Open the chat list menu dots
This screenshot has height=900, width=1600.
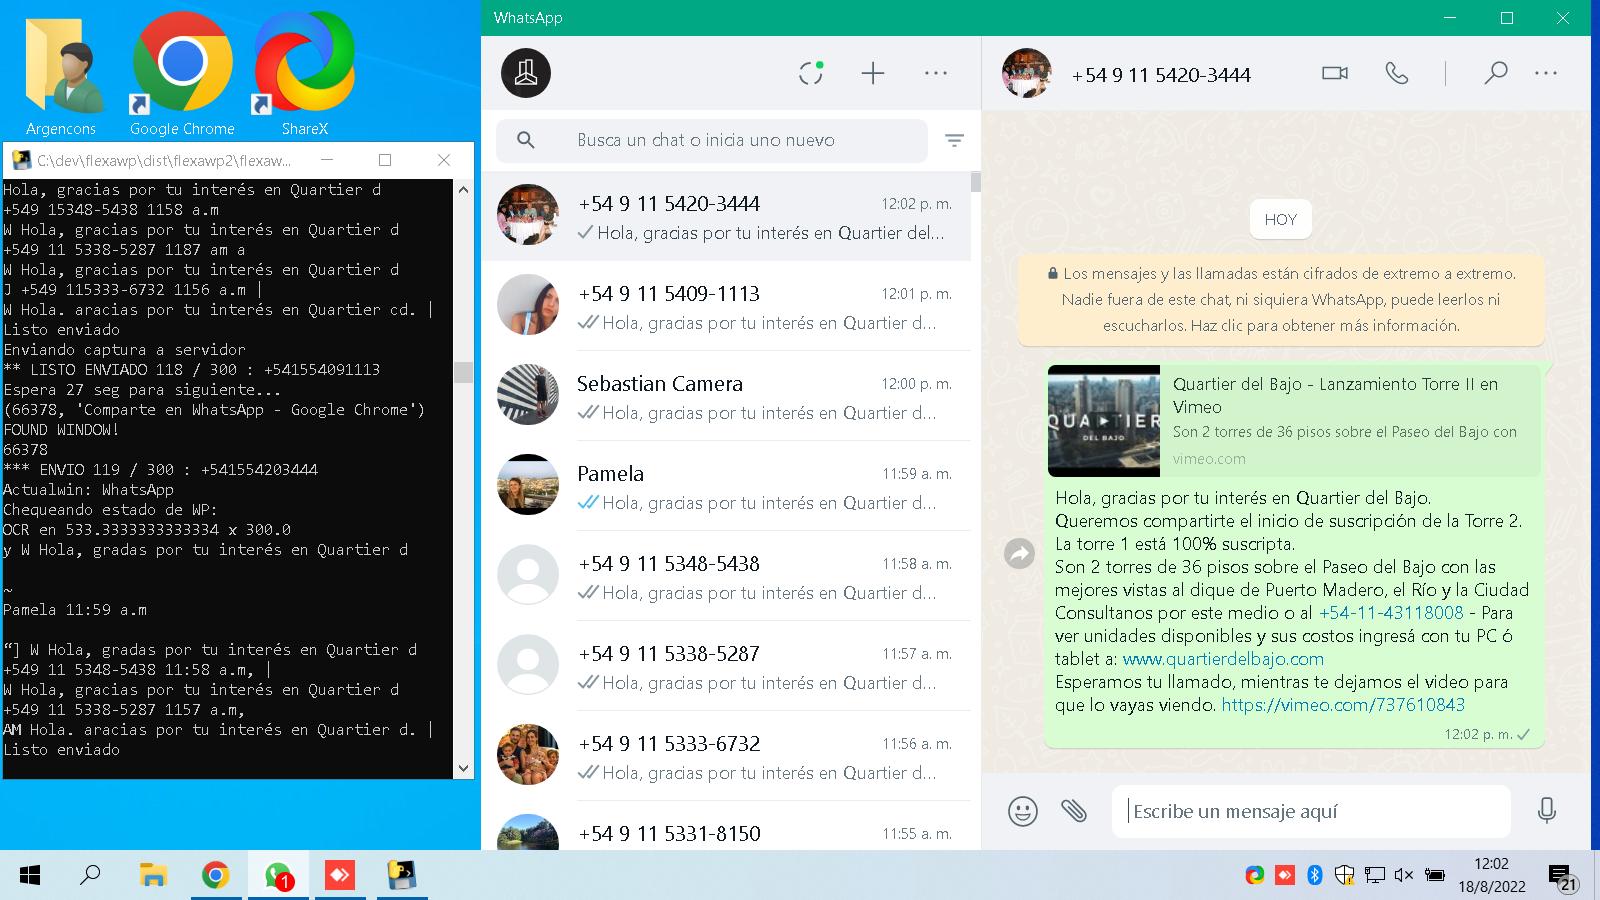936,73
